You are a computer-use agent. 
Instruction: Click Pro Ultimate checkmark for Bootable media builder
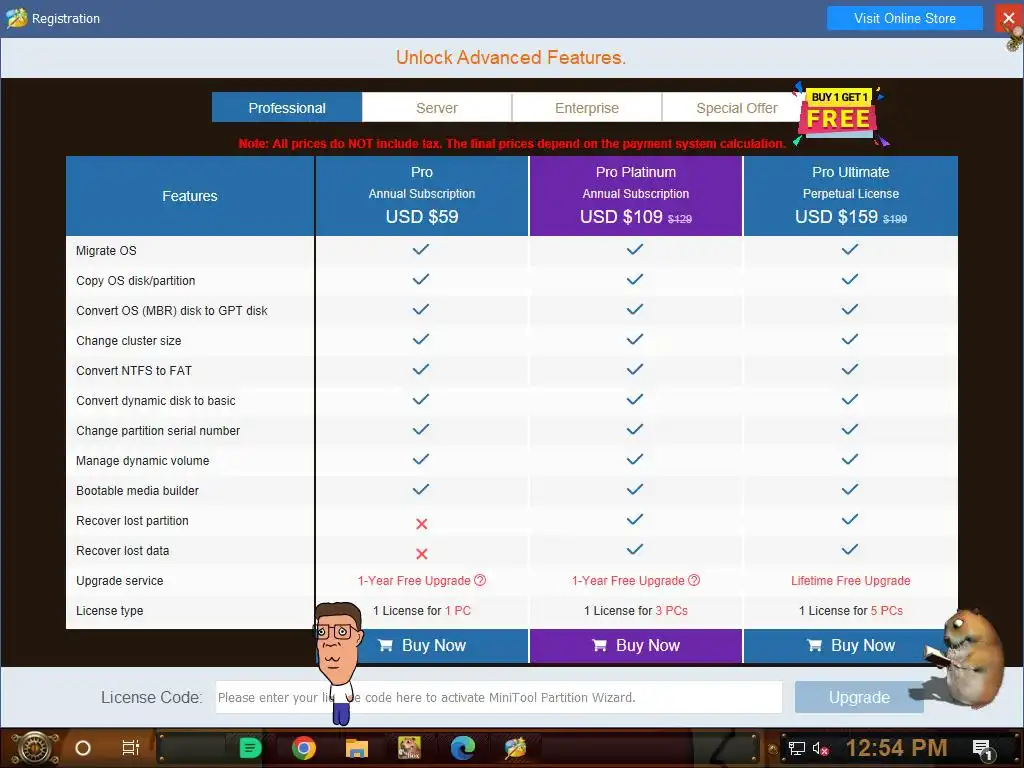850,489
